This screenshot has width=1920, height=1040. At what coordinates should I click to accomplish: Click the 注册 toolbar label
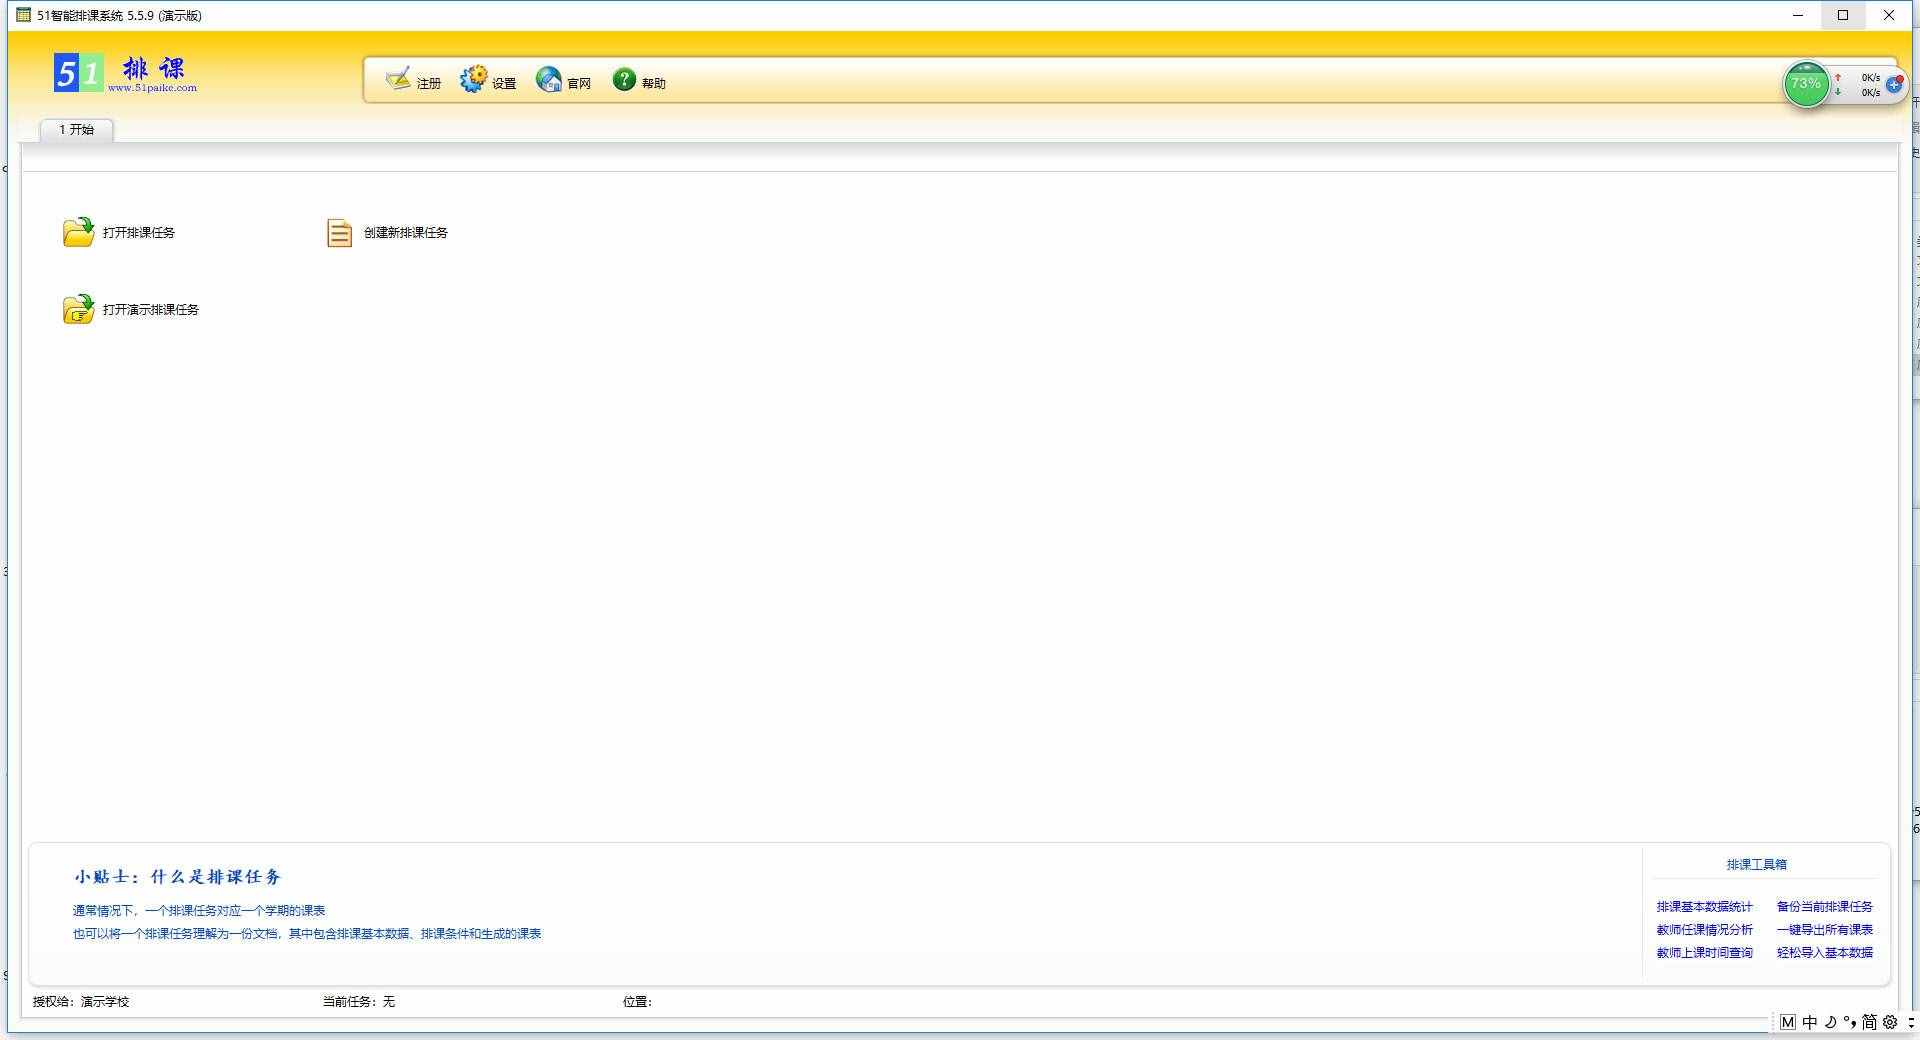click(x=429, y=84)
